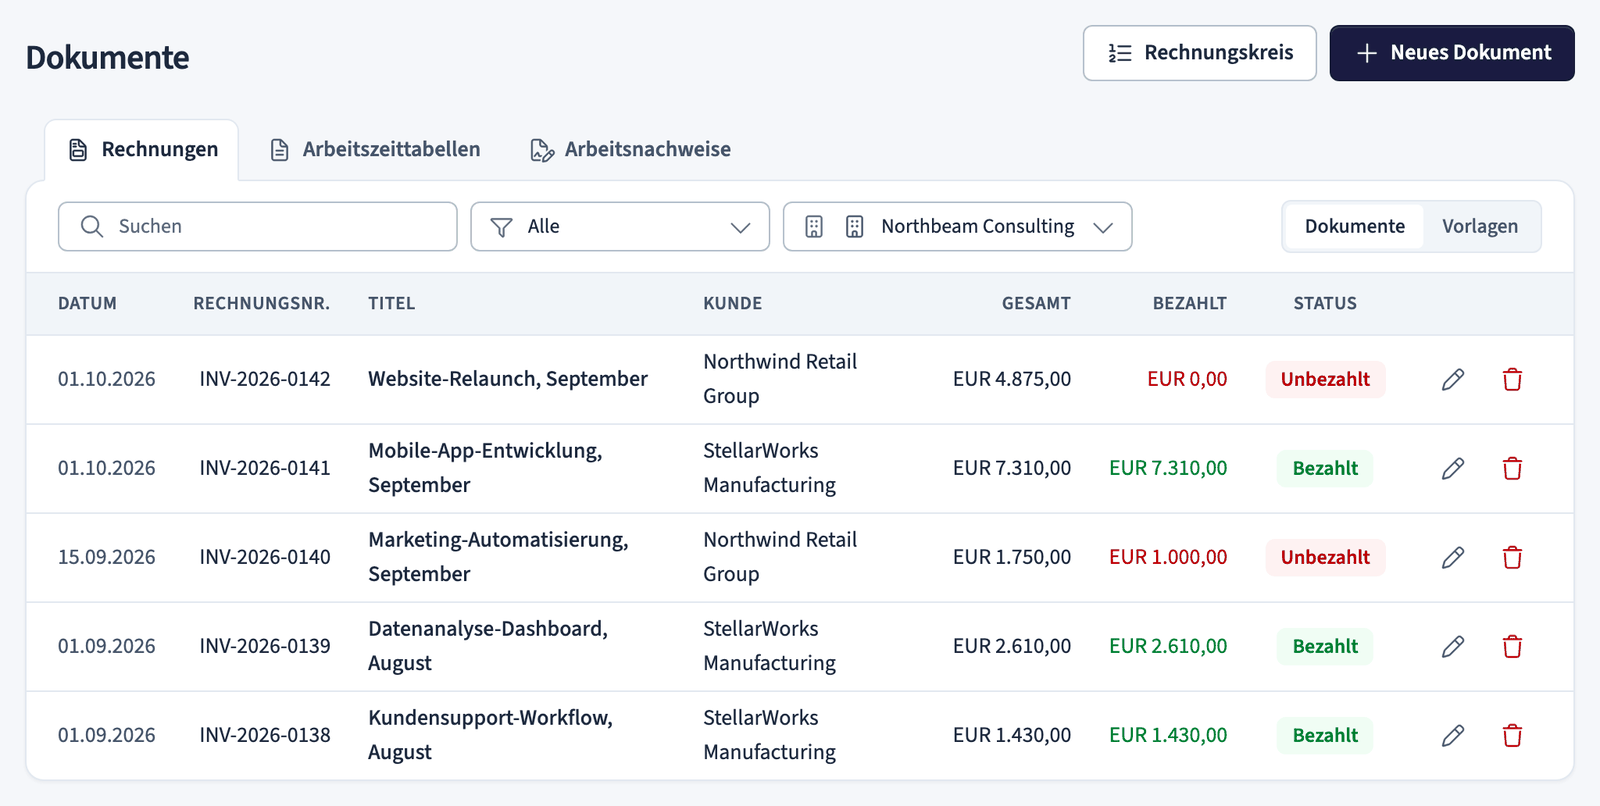The height and width of the screenshot is (806, 1600).
Task: Click the magnifier icon in search box
Action: pyautogui.click(x=92, y=226)
